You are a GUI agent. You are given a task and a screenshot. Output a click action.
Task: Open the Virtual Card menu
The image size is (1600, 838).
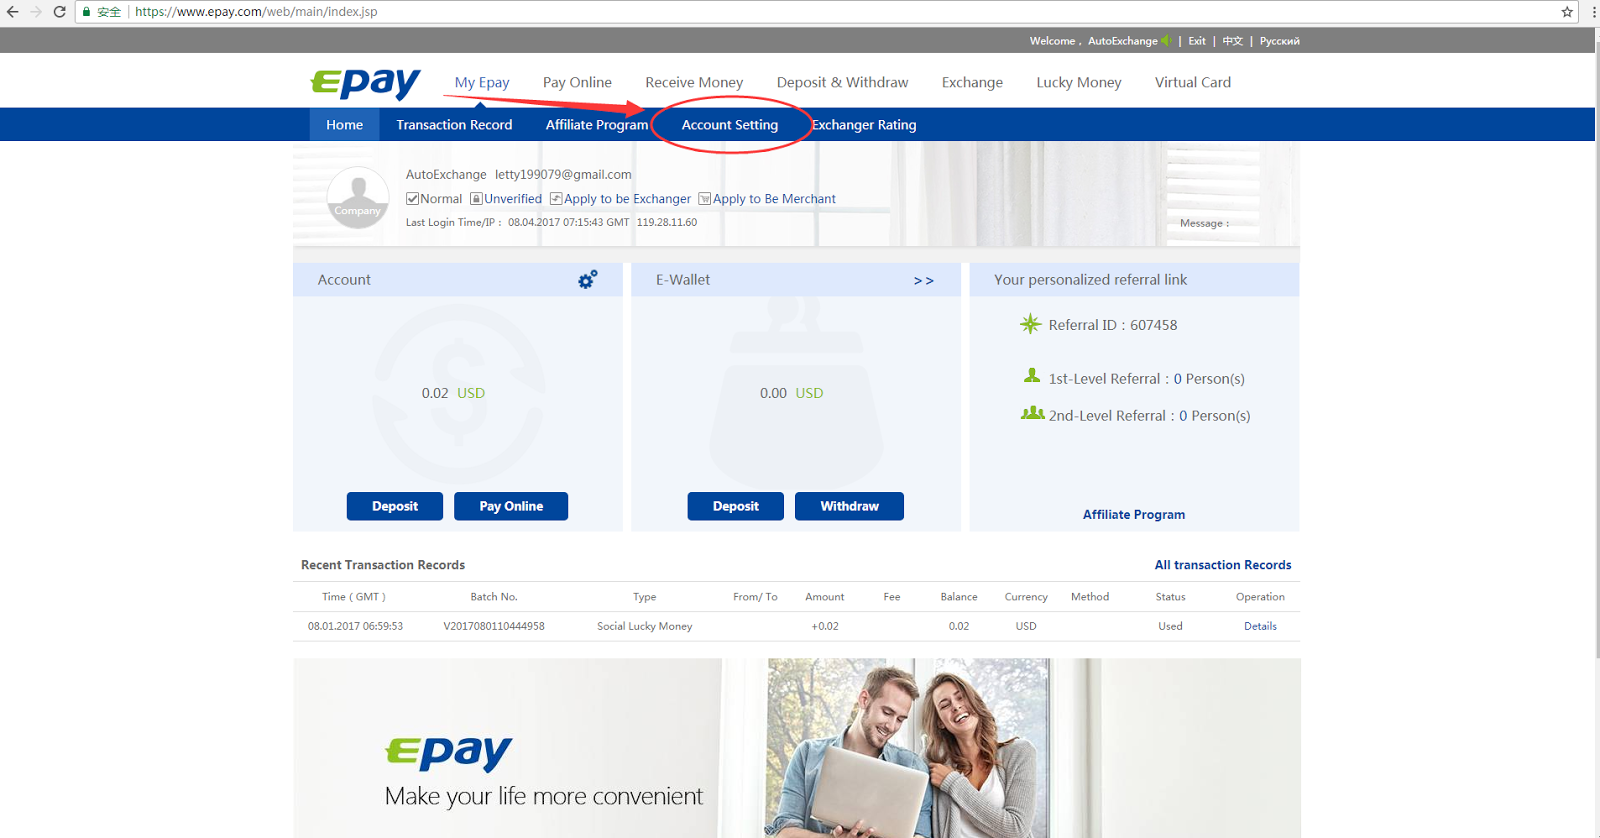point(1193,82)
